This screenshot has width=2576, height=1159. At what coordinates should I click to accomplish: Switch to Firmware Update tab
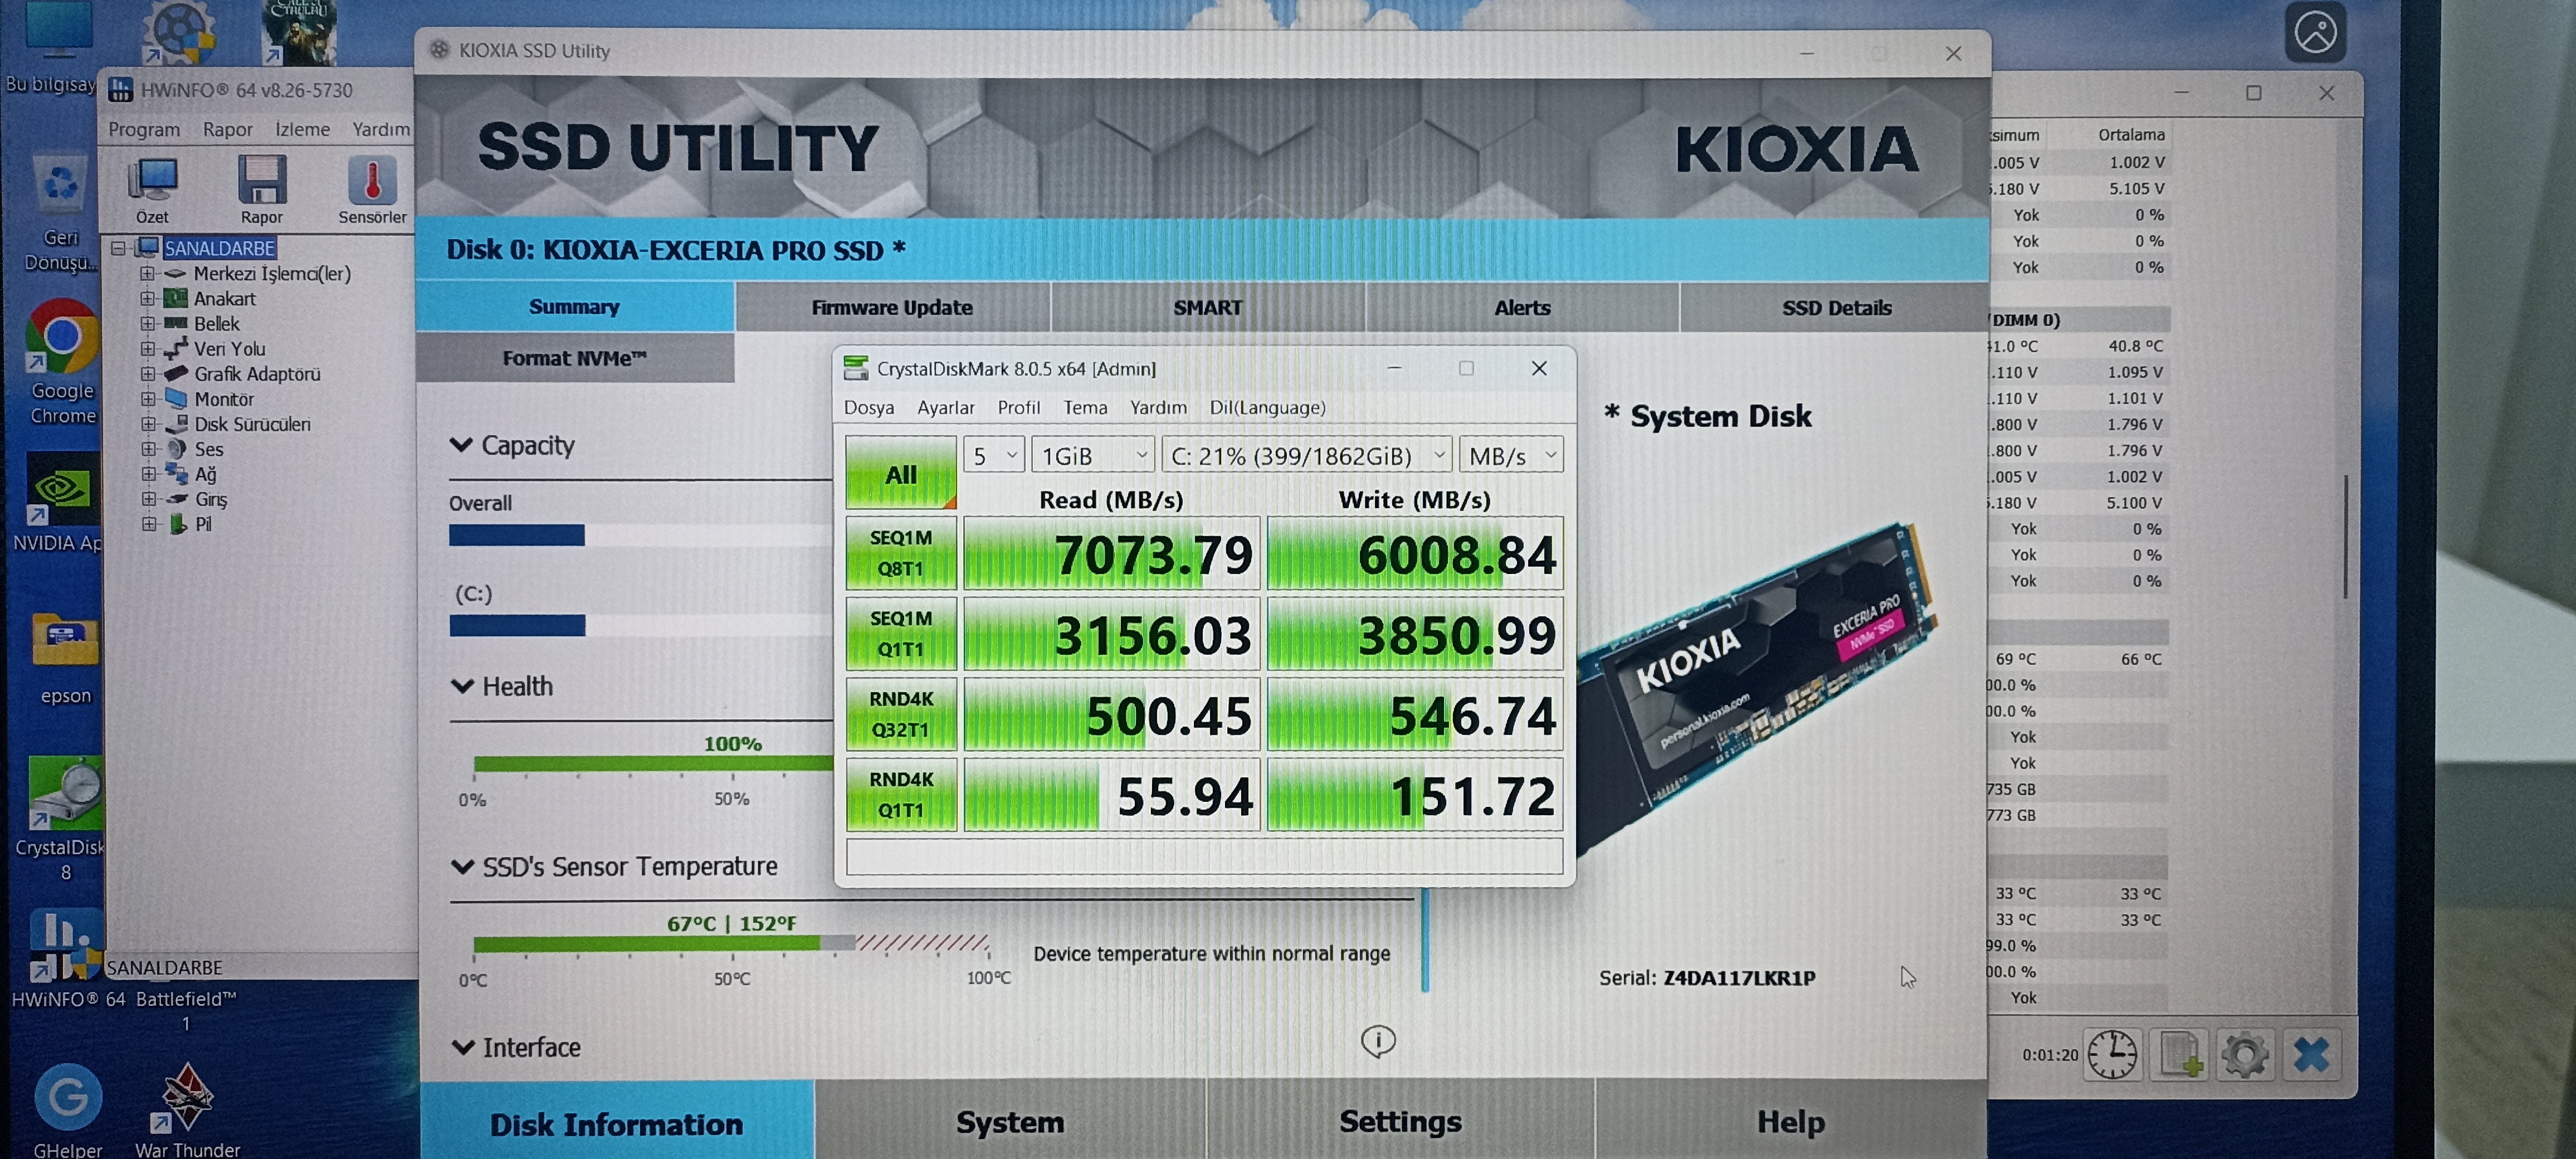pyautogui.click(x=892, y=307)
